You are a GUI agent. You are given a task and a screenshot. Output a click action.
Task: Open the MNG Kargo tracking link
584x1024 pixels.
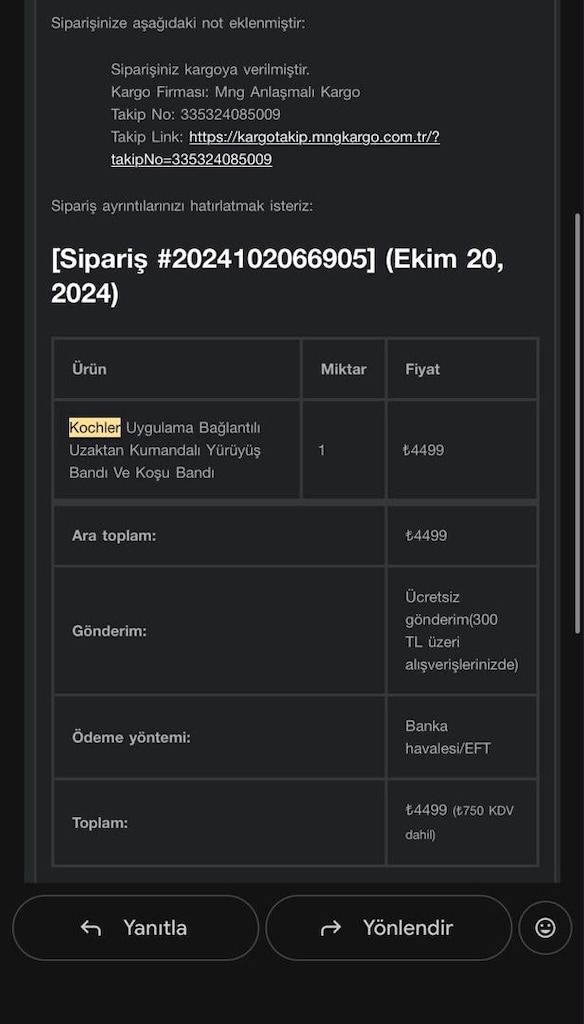click(x=276, y=148)
